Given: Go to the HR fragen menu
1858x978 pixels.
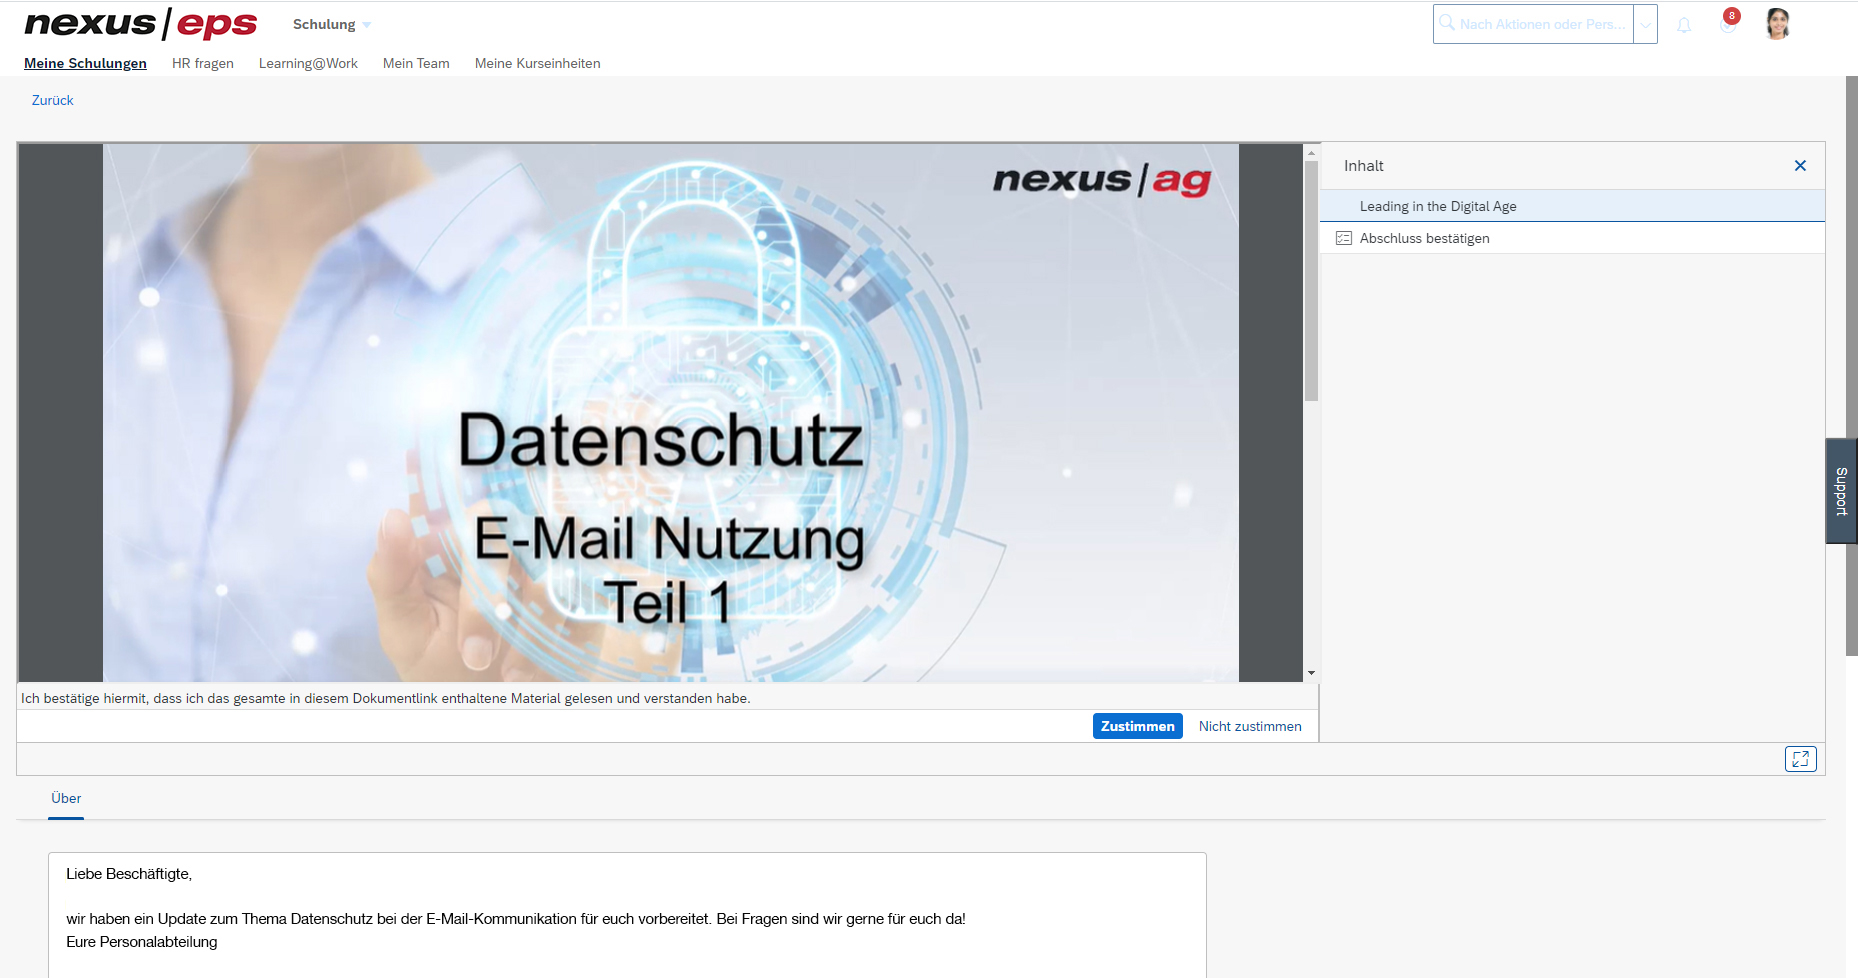Looking at the screenshot, I should 202,63.
